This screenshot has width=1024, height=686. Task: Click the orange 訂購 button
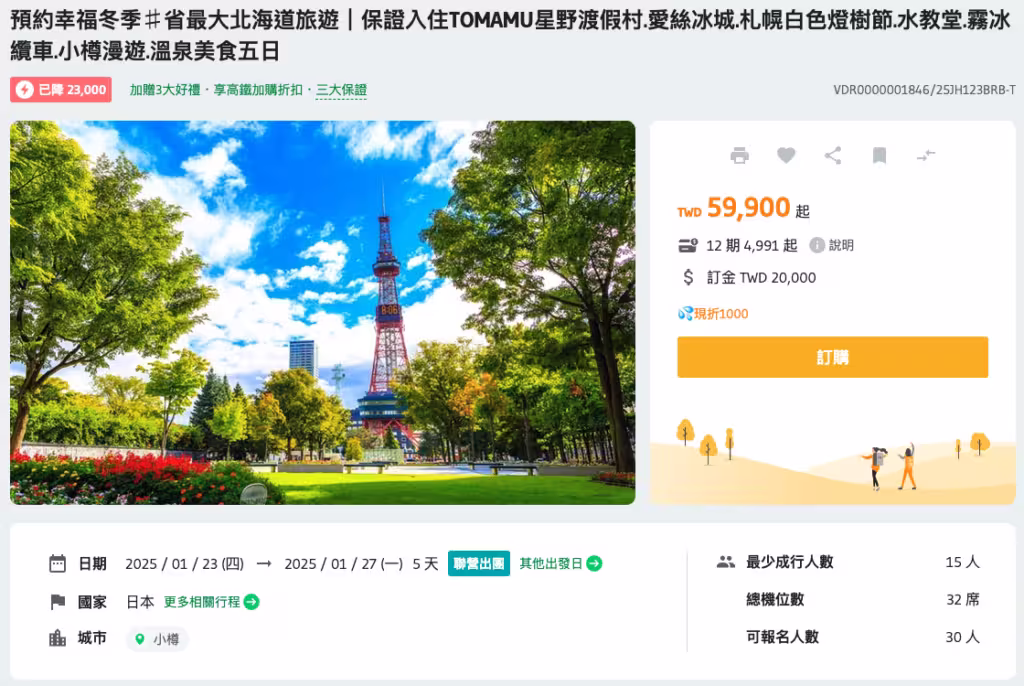tap(833, 357)
